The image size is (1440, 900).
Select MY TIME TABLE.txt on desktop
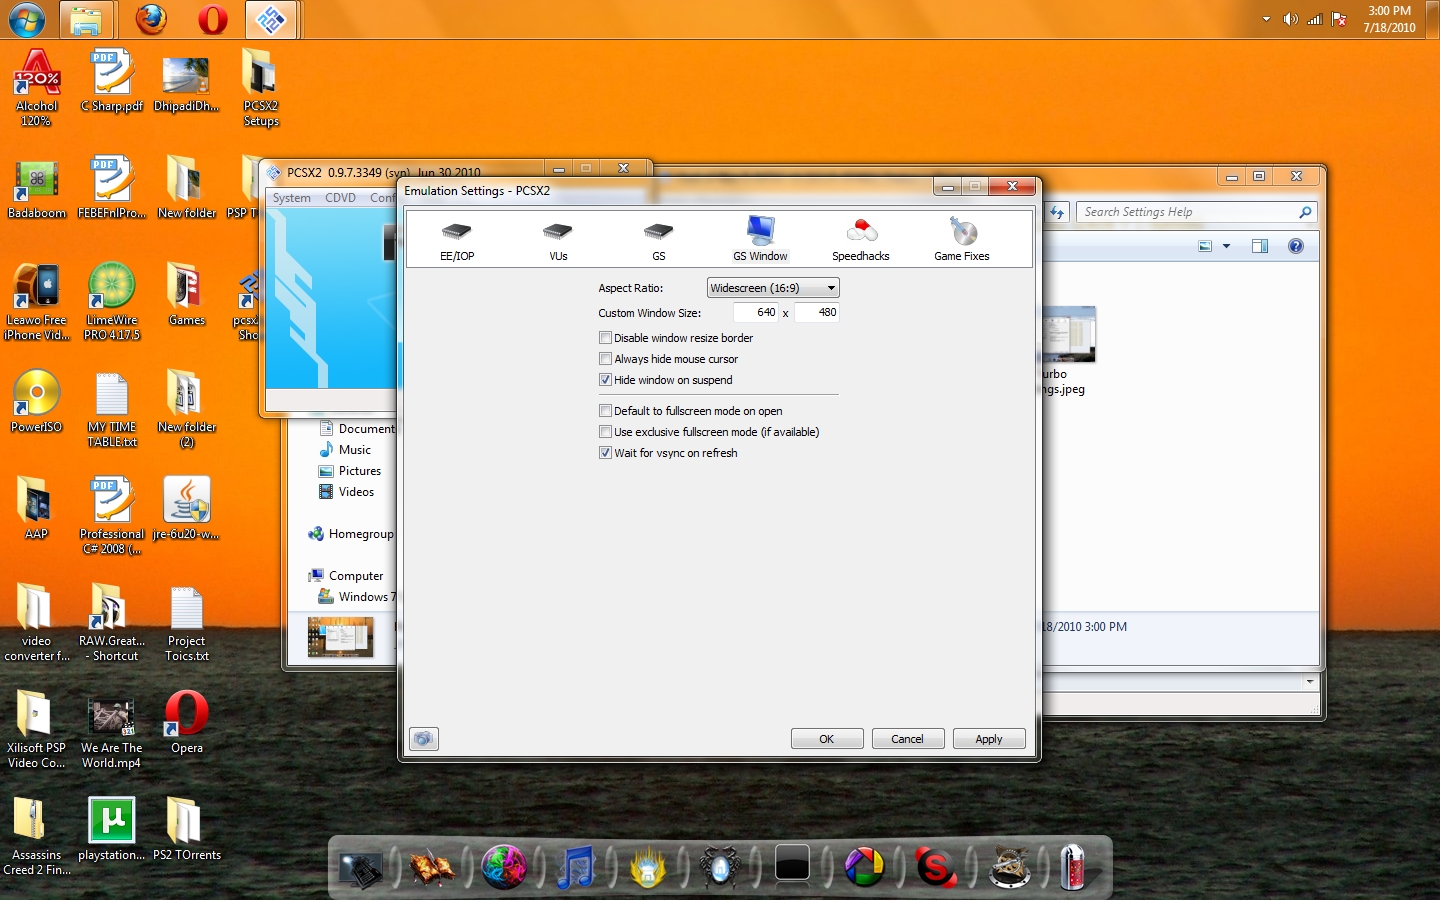(112, 409)
